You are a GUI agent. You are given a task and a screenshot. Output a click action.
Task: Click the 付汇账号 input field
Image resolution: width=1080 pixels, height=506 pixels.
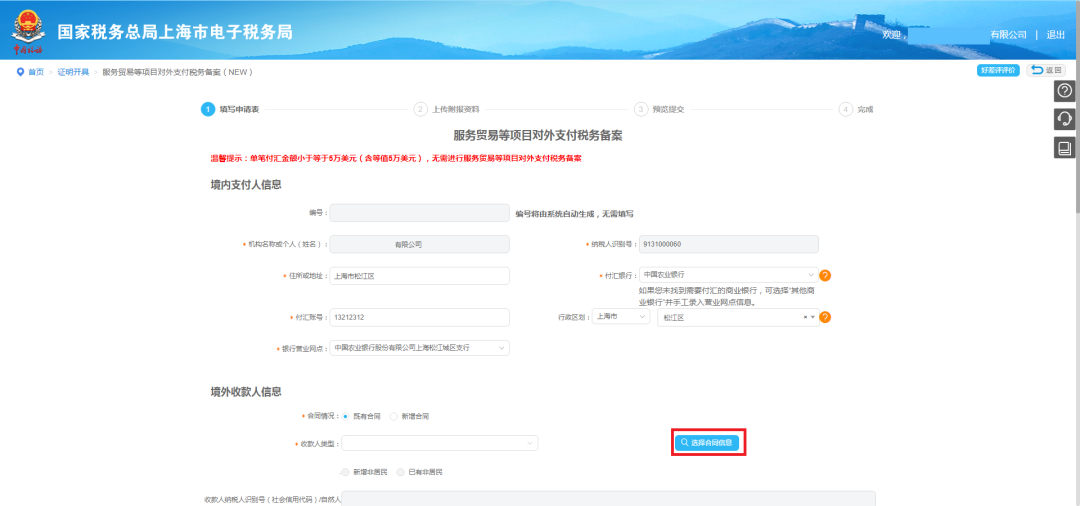419,317
